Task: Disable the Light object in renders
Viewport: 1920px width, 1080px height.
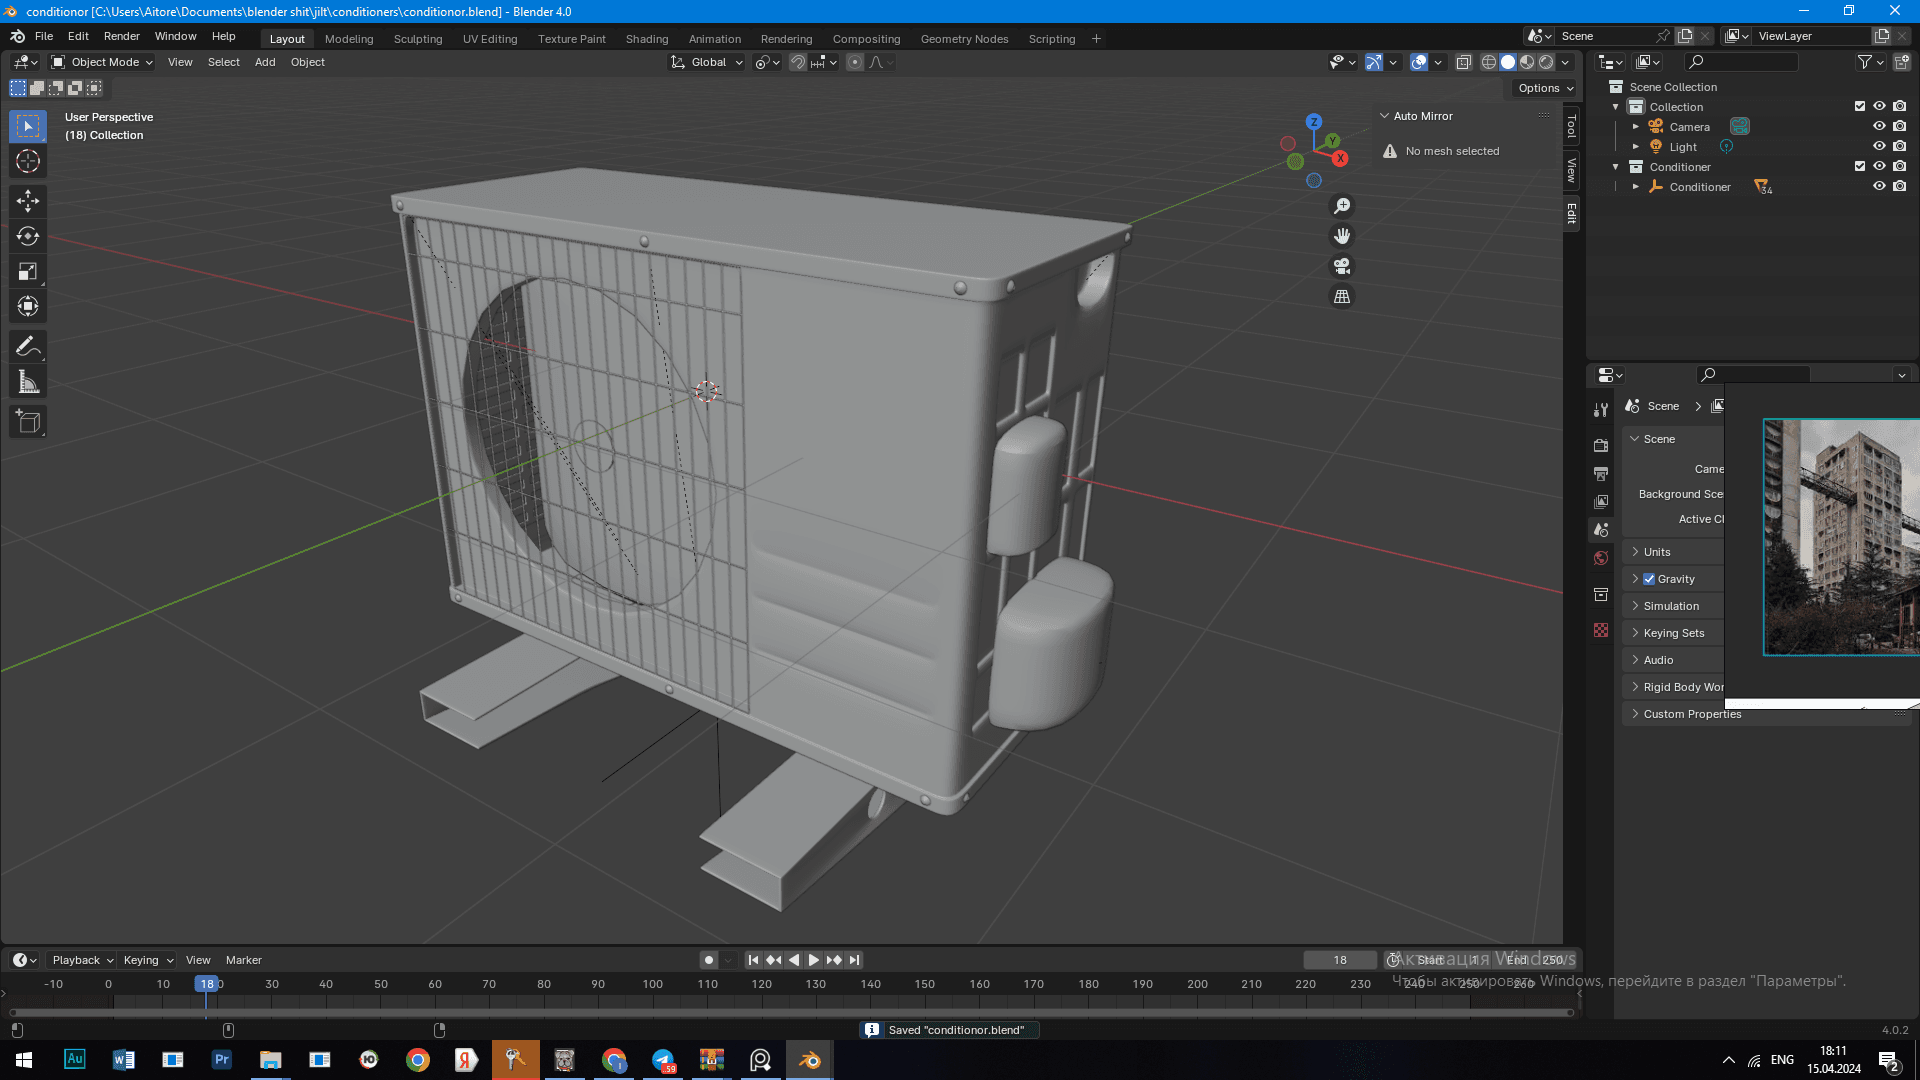Action: coord(1899,147)
